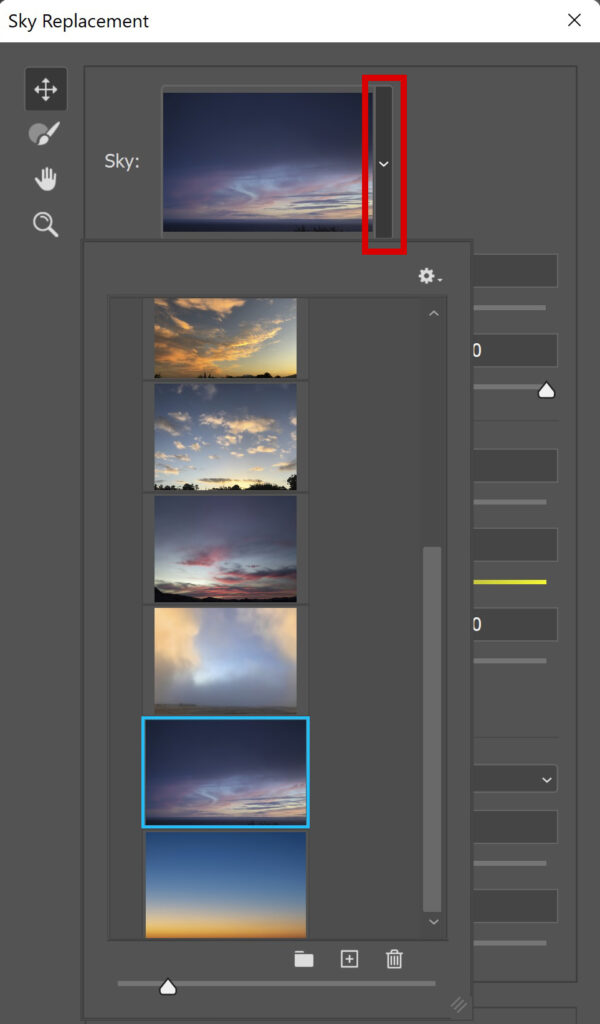Choose the dusk sky with red clouds thumbnail
Screen dimensions: 600x1024
click(x=225, y=549)
